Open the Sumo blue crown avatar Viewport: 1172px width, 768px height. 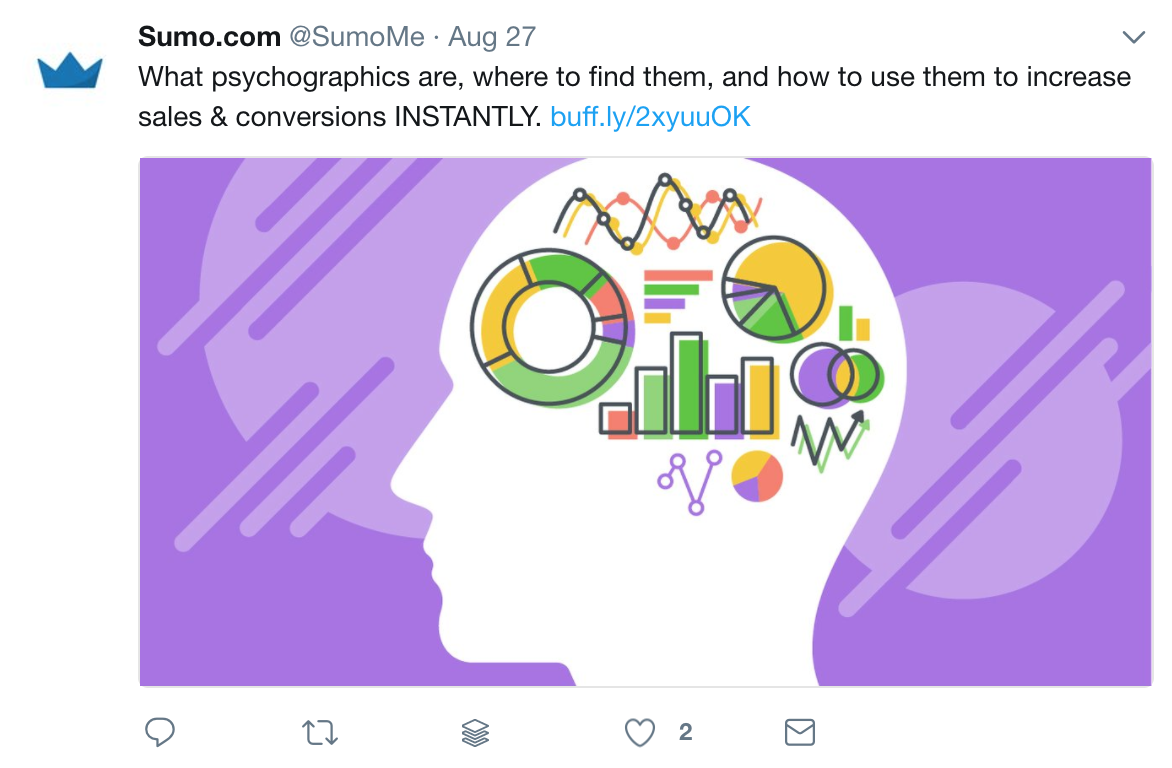pyautogui.click(x=70, y=71)
